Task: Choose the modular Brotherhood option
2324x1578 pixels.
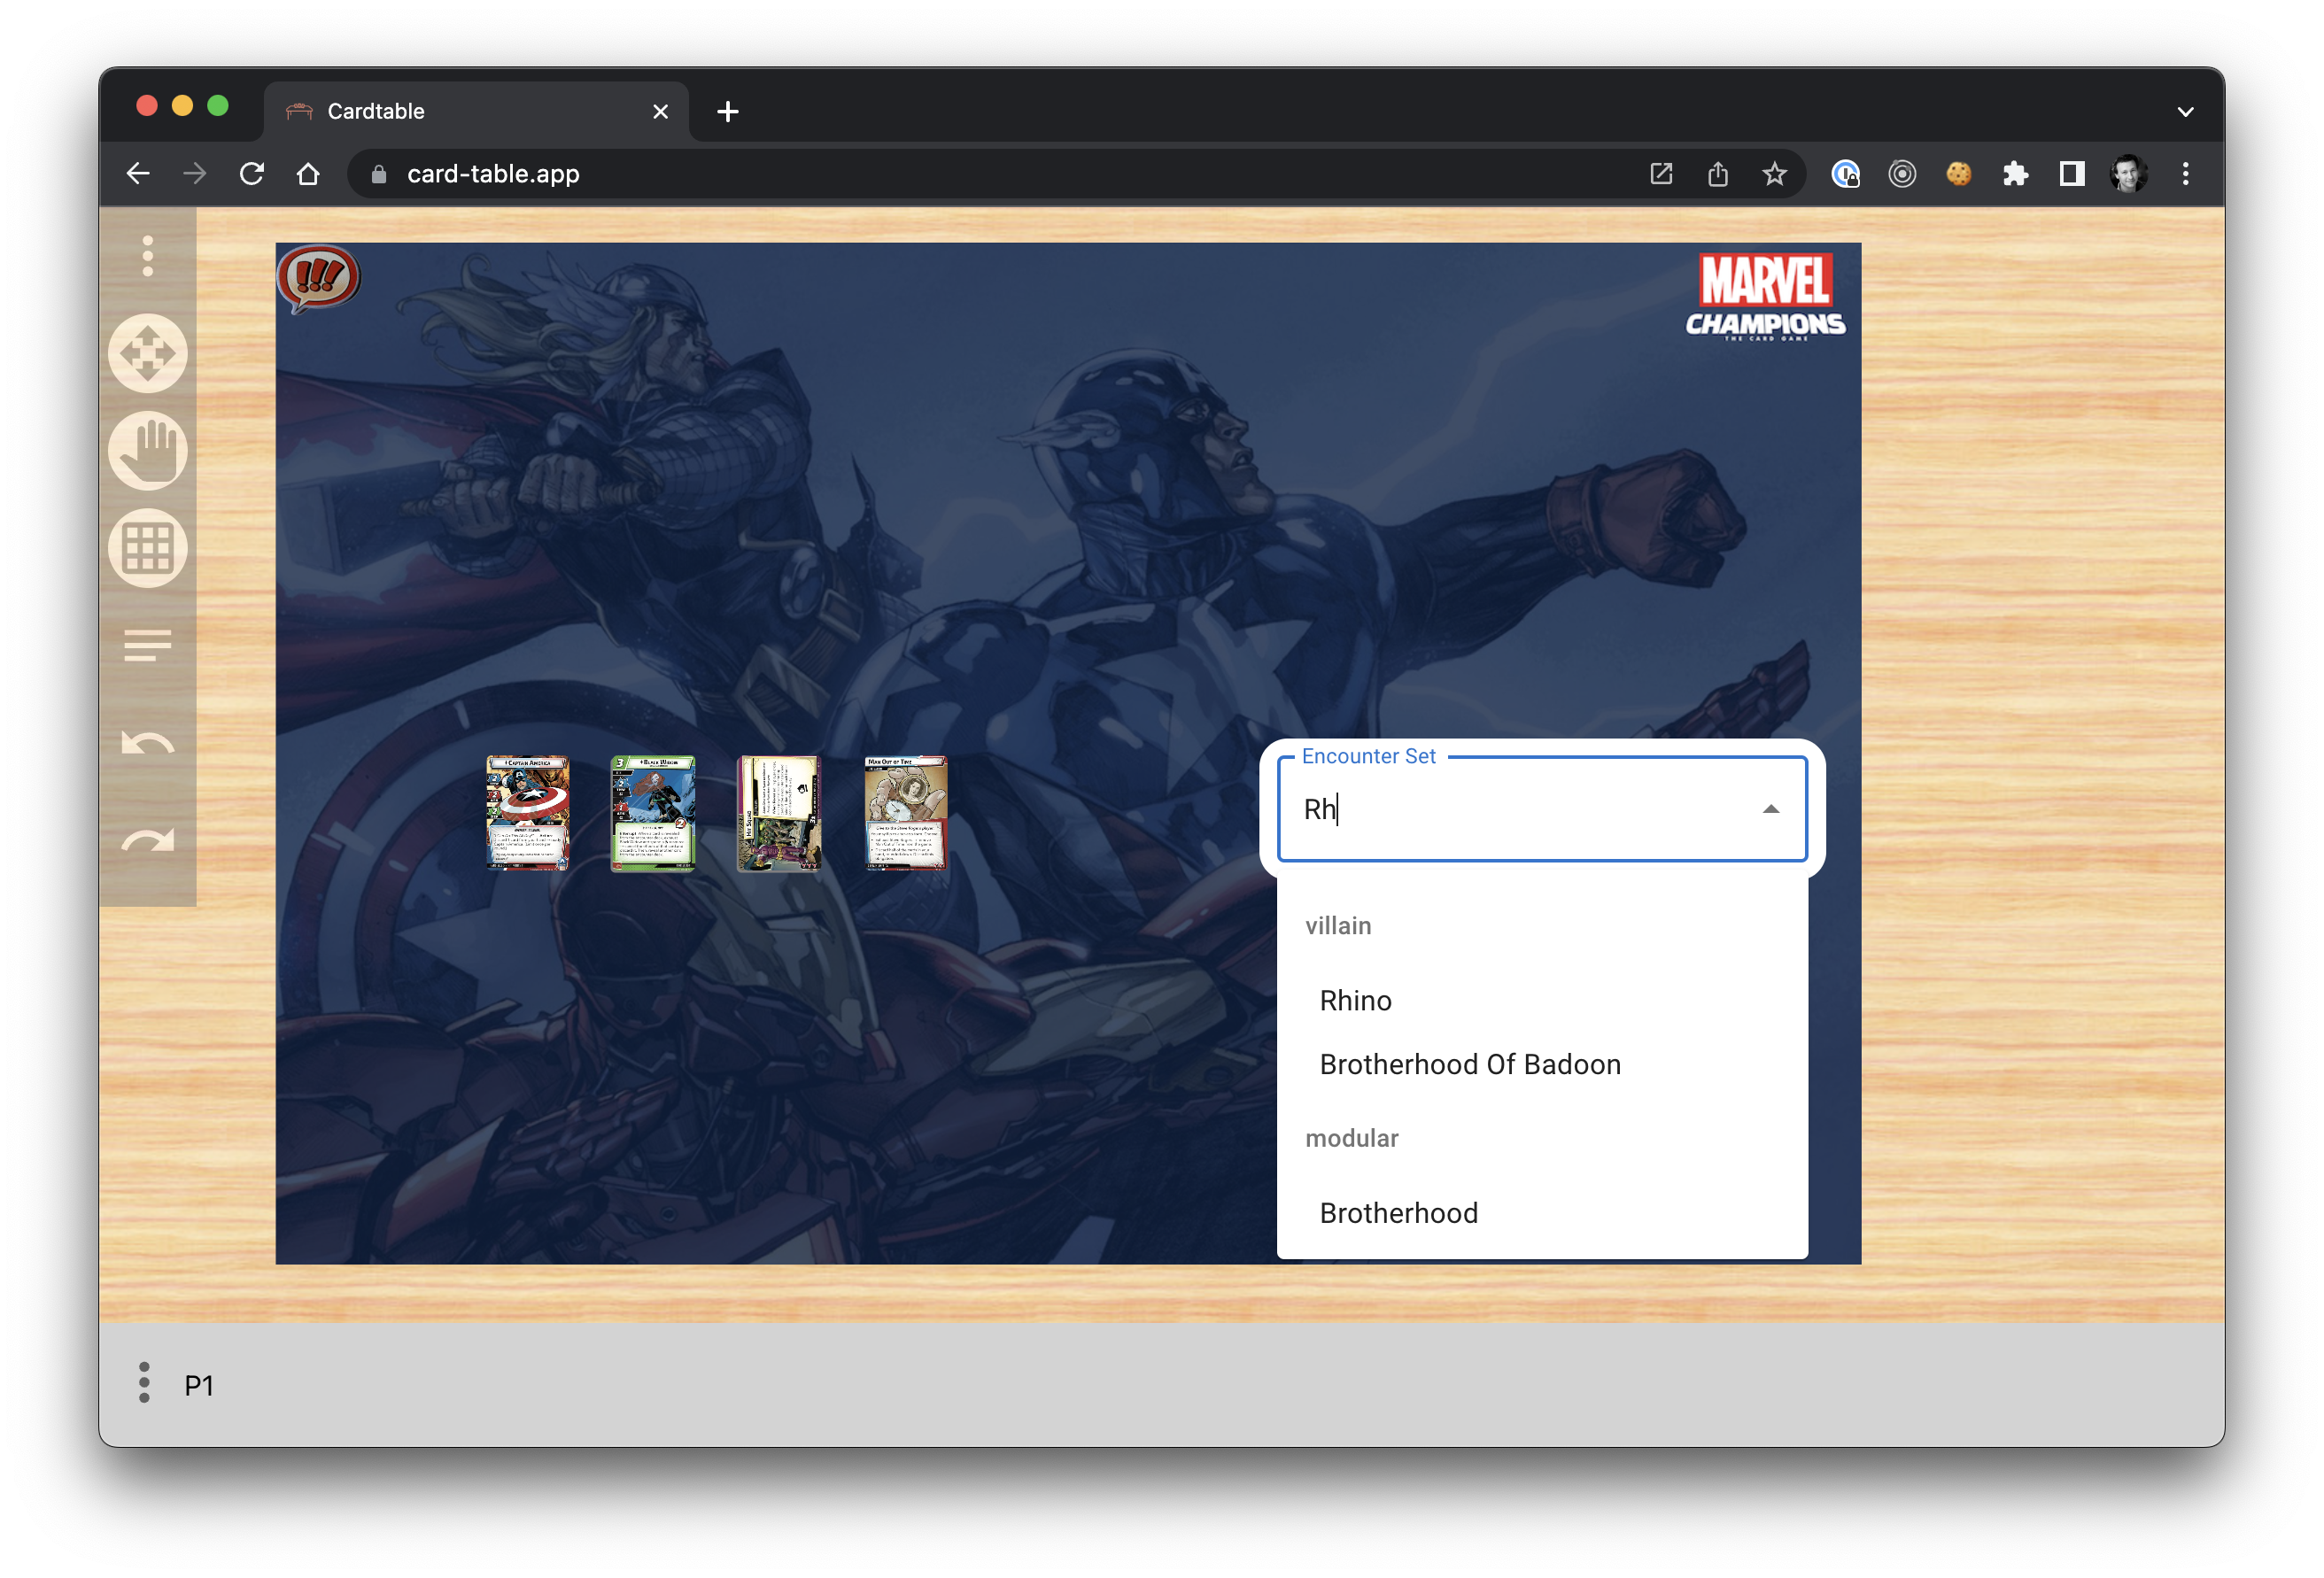Action: 1542,1213
